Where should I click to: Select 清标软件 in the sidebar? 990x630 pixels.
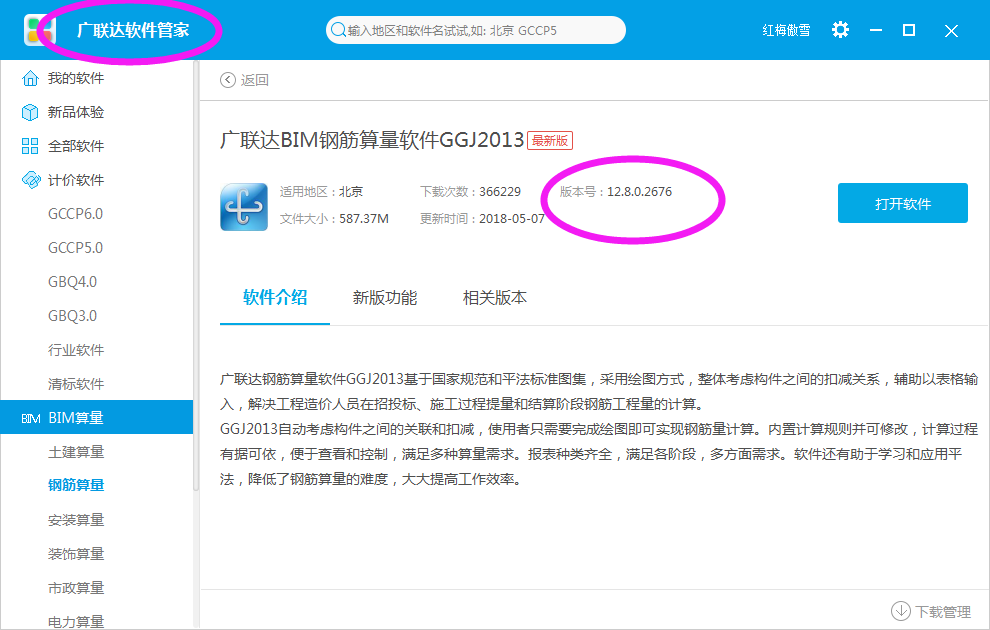coord(76,384)
